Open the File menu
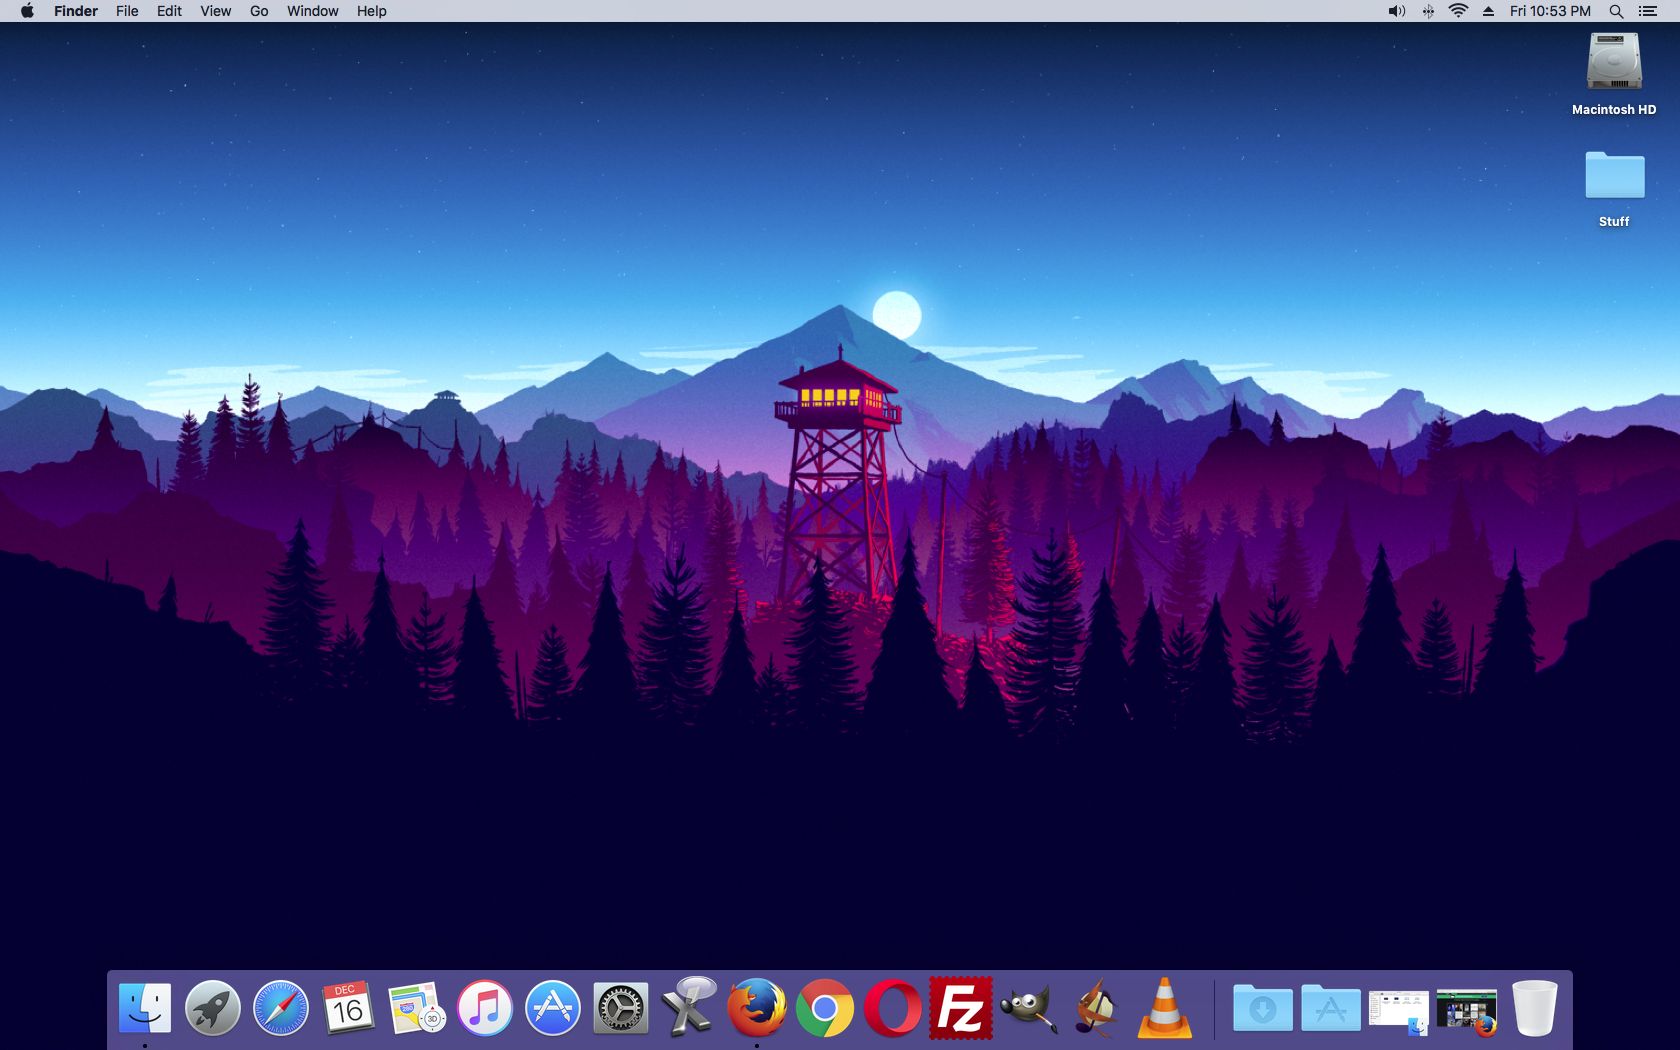Screen dimensions: 1680x1050 [x=127, y=11]
